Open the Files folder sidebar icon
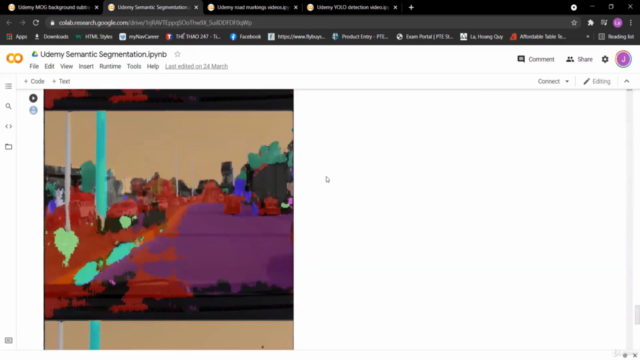Screen dimensions: 640x360 pyautogui.click(x=8, y=147)
